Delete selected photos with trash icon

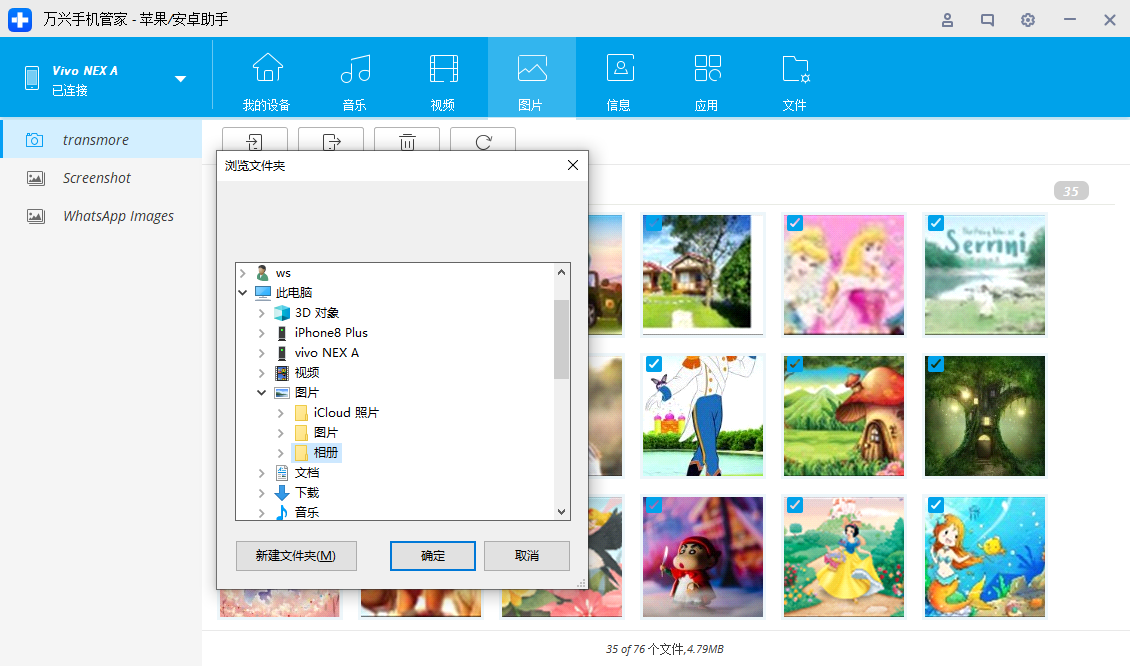tap(406, 143)
